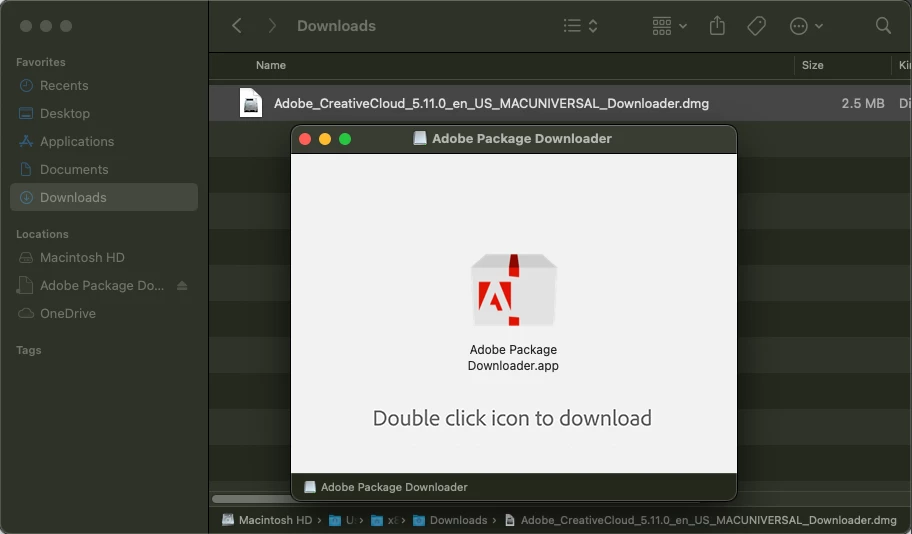The width and height of the screenshot is (912, 534).
Task: Sort files by the Name column header
Action: coord(270,65)
